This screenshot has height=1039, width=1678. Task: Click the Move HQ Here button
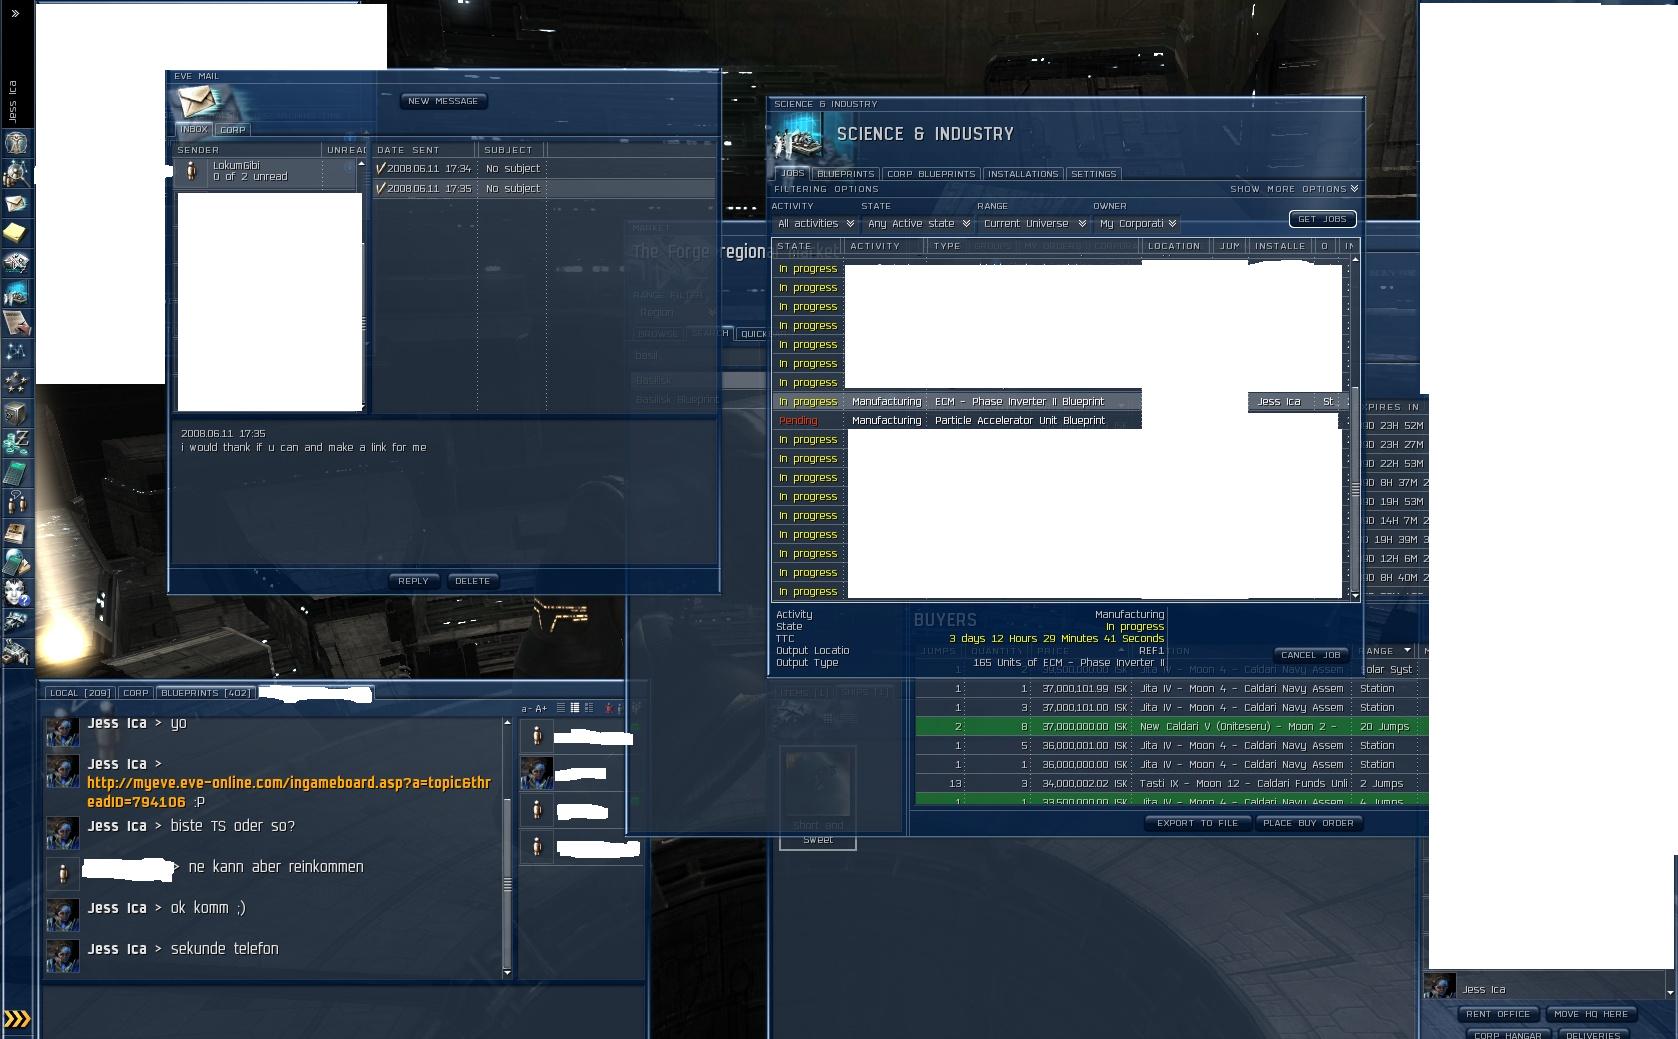(1591, 1014)
